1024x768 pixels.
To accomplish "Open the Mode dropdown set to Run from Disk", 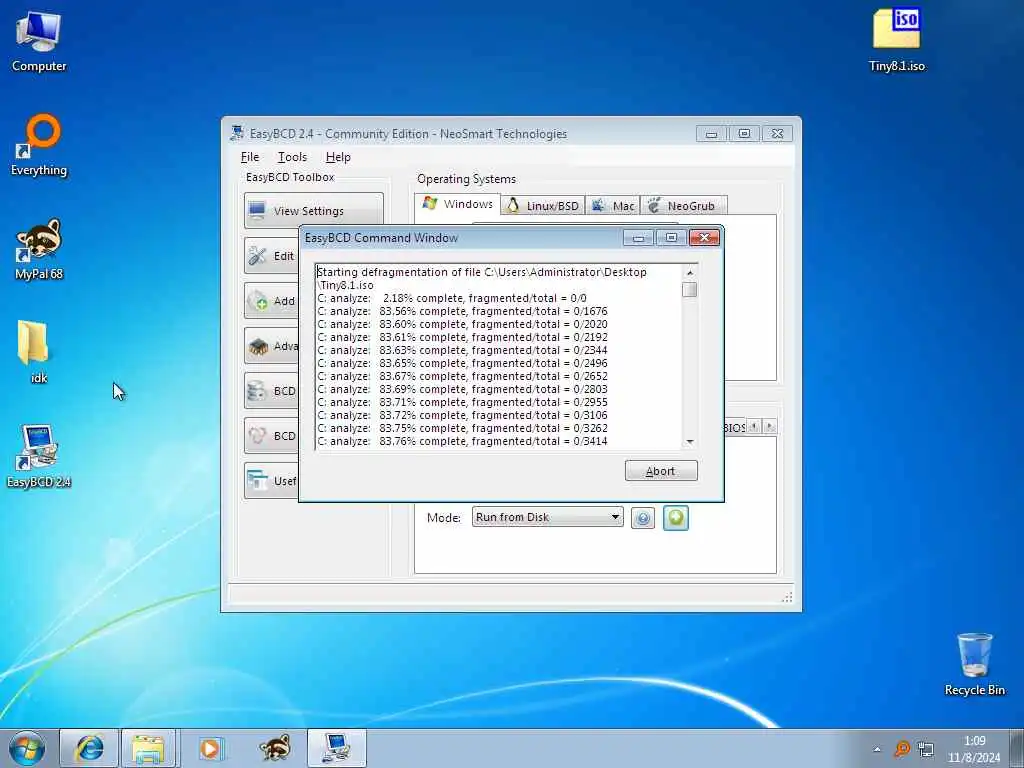I will 547,517.
